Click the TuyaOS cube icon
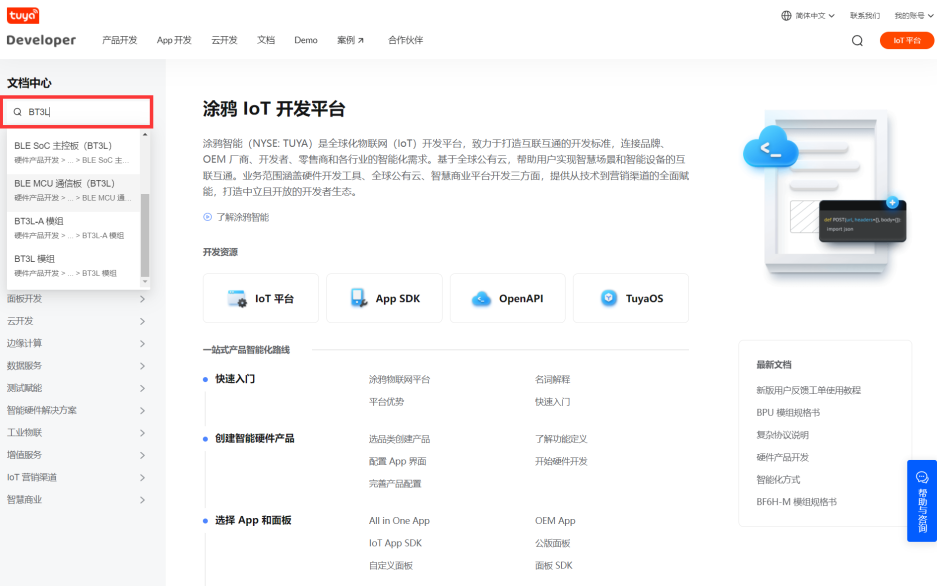 point(608,298)
